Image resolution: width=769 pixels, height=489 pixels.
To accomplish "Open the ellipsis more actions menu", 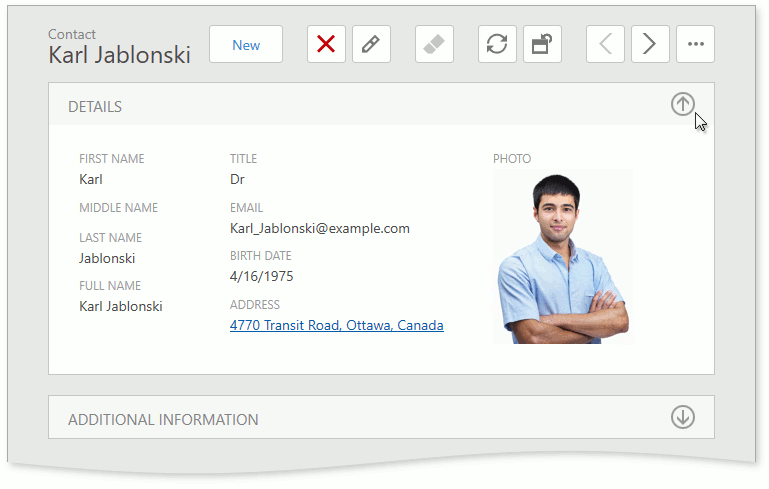I will (696, 45).
